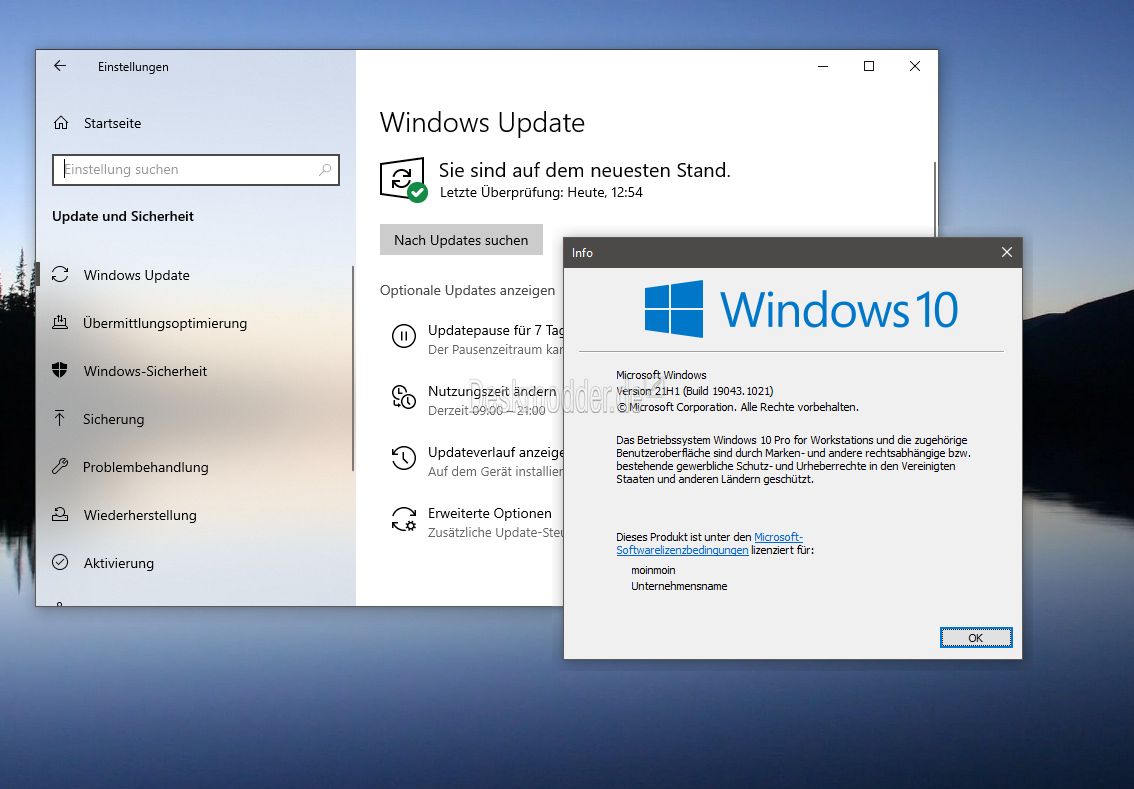Open the Microsoft-Softwarelizenzbedingungen link

(709, 543)
